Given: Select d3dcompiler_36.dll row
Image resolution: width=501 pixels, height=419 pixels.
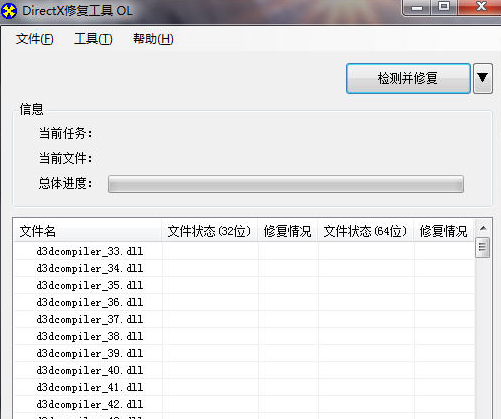Looking at the screenshot, I should pos(244,302).
